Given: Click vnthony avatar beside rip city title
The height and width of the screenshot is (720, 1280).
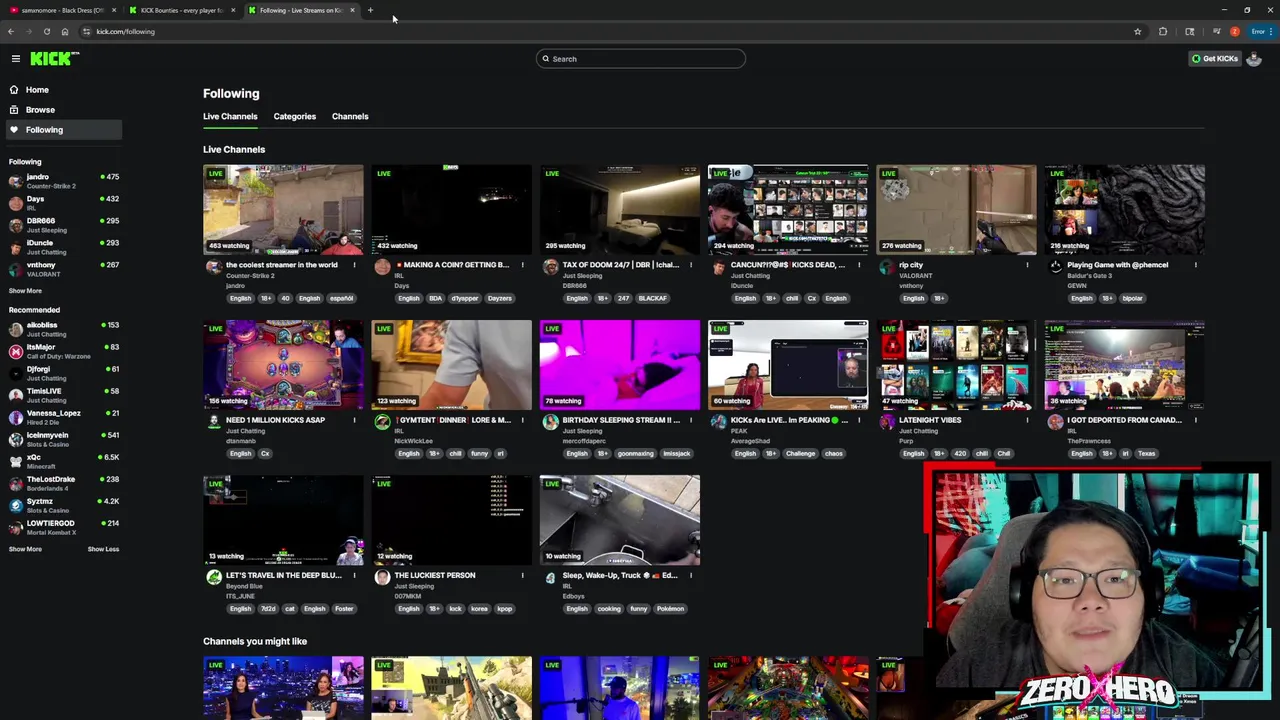Looking at the screenshot, I should pyautogui.click(x=886, y=267).
